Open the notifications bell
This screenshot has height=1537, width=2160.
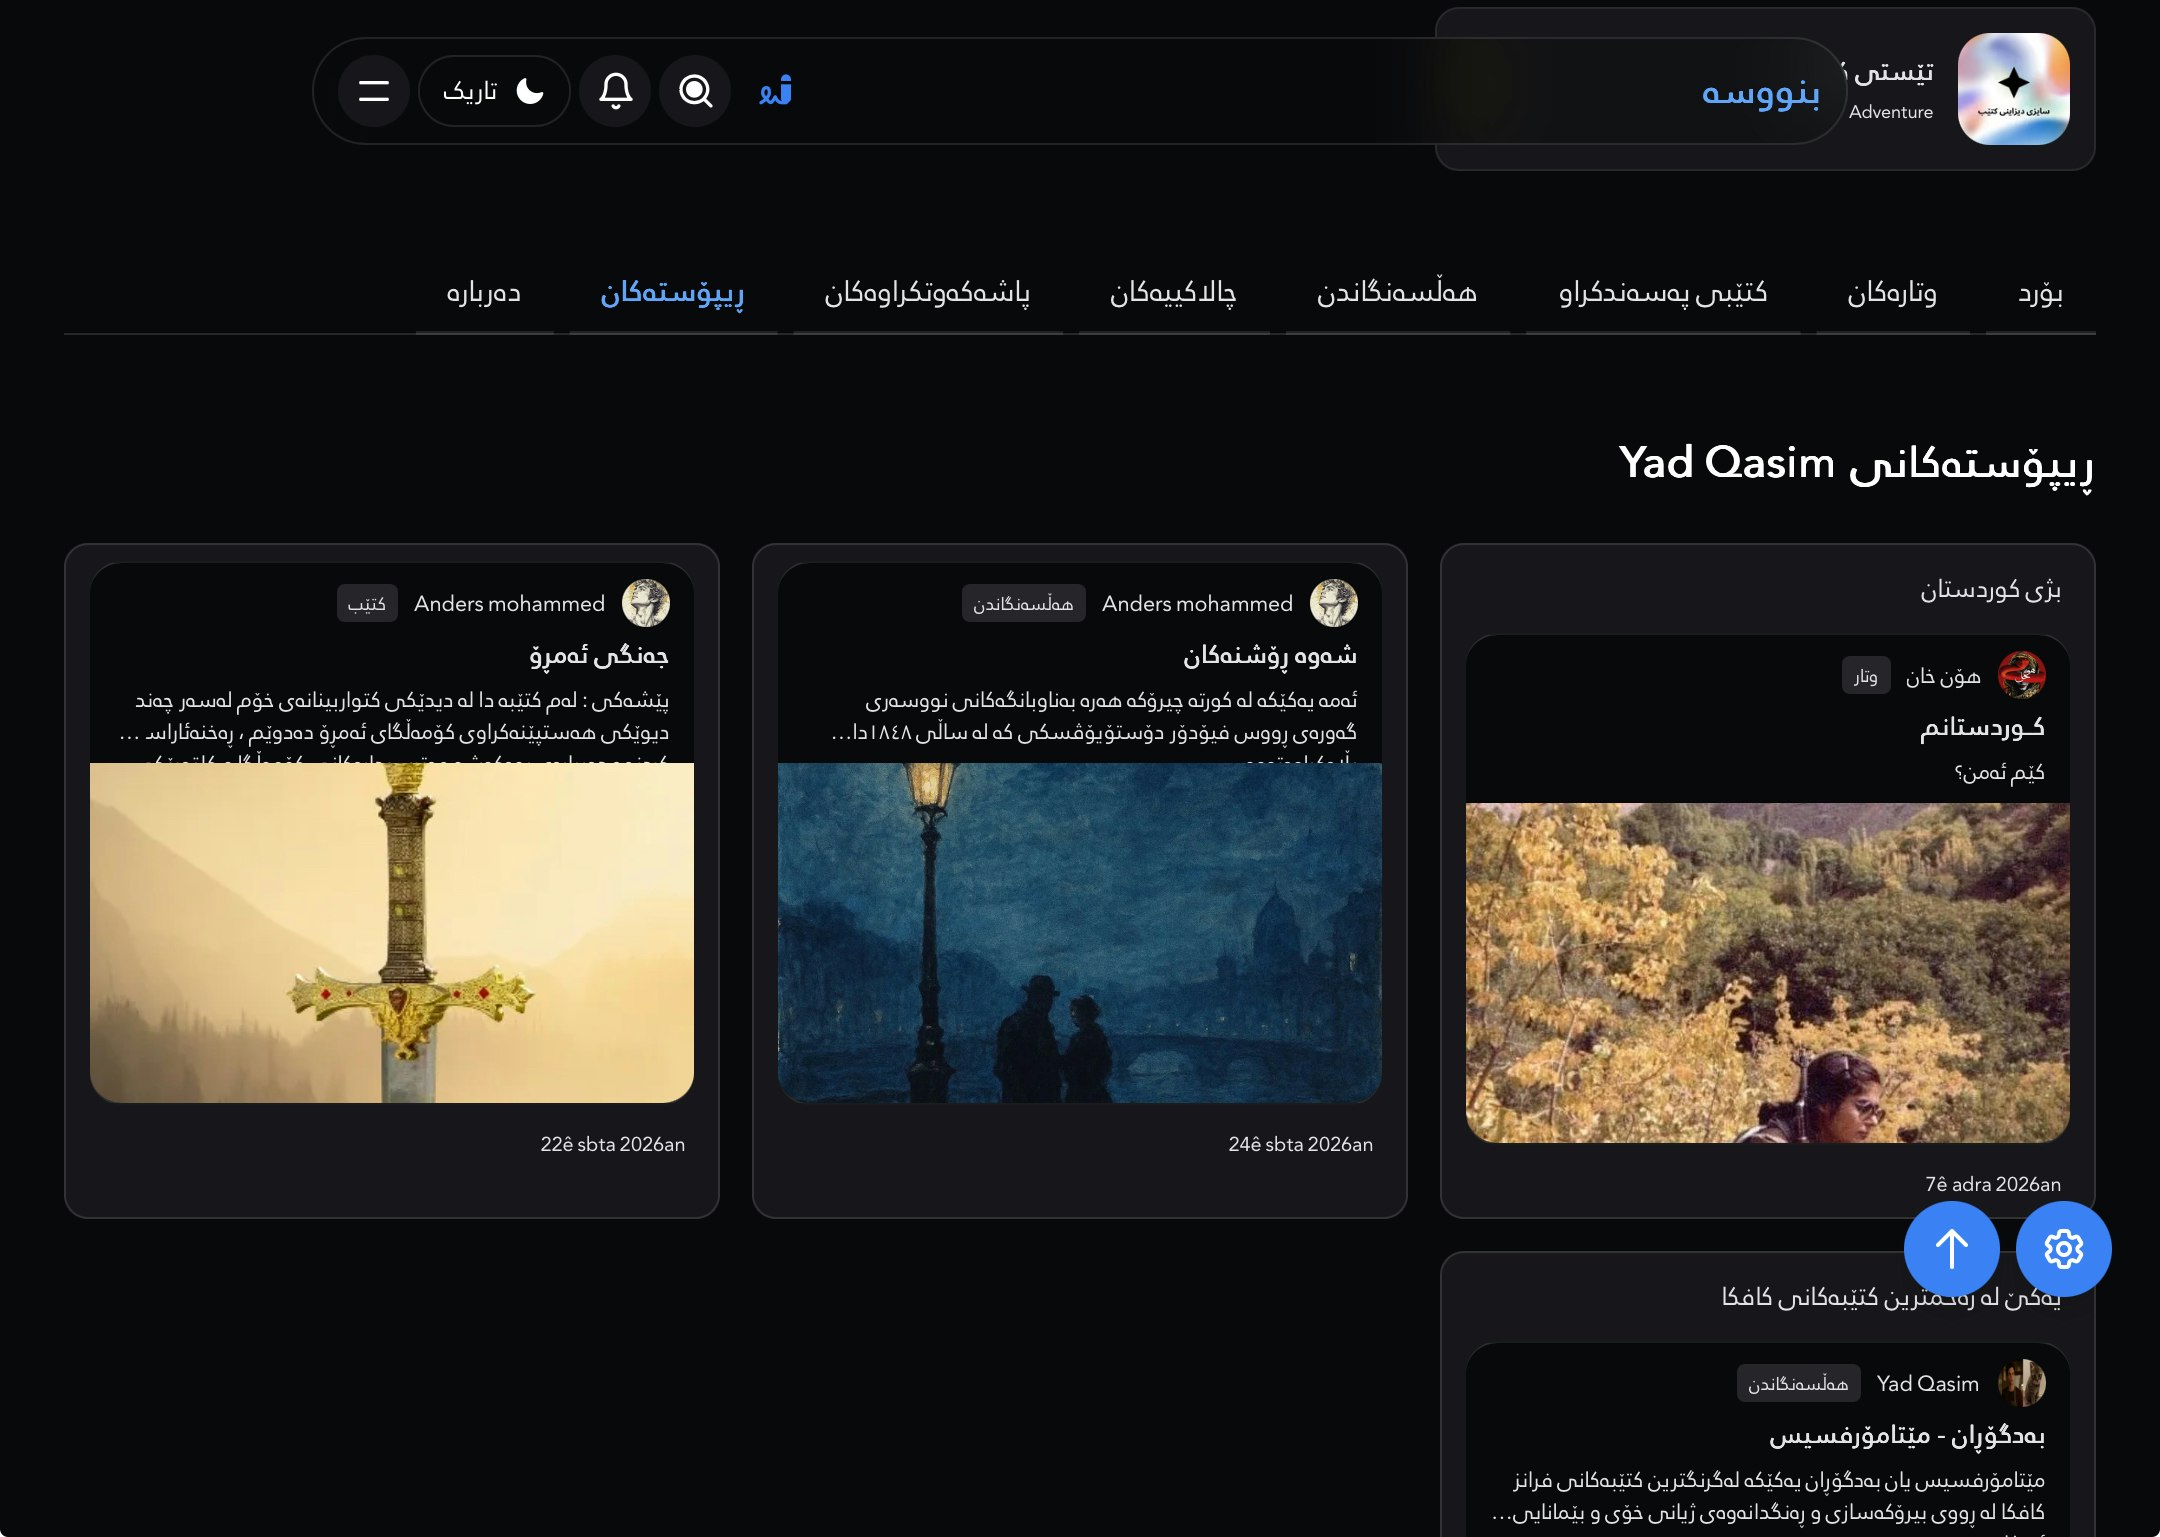tap(615, 91)
